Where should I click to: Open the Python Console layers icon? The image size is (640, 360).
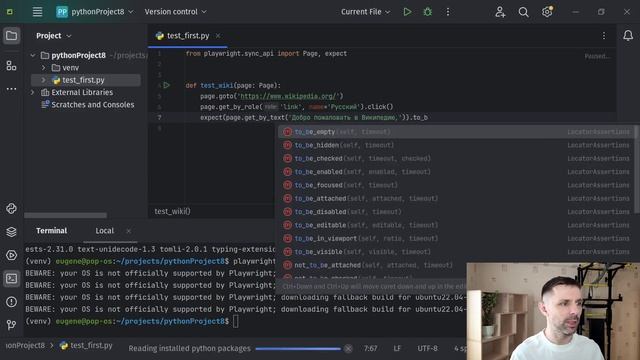pyautogui.click(x=11, y=232)
